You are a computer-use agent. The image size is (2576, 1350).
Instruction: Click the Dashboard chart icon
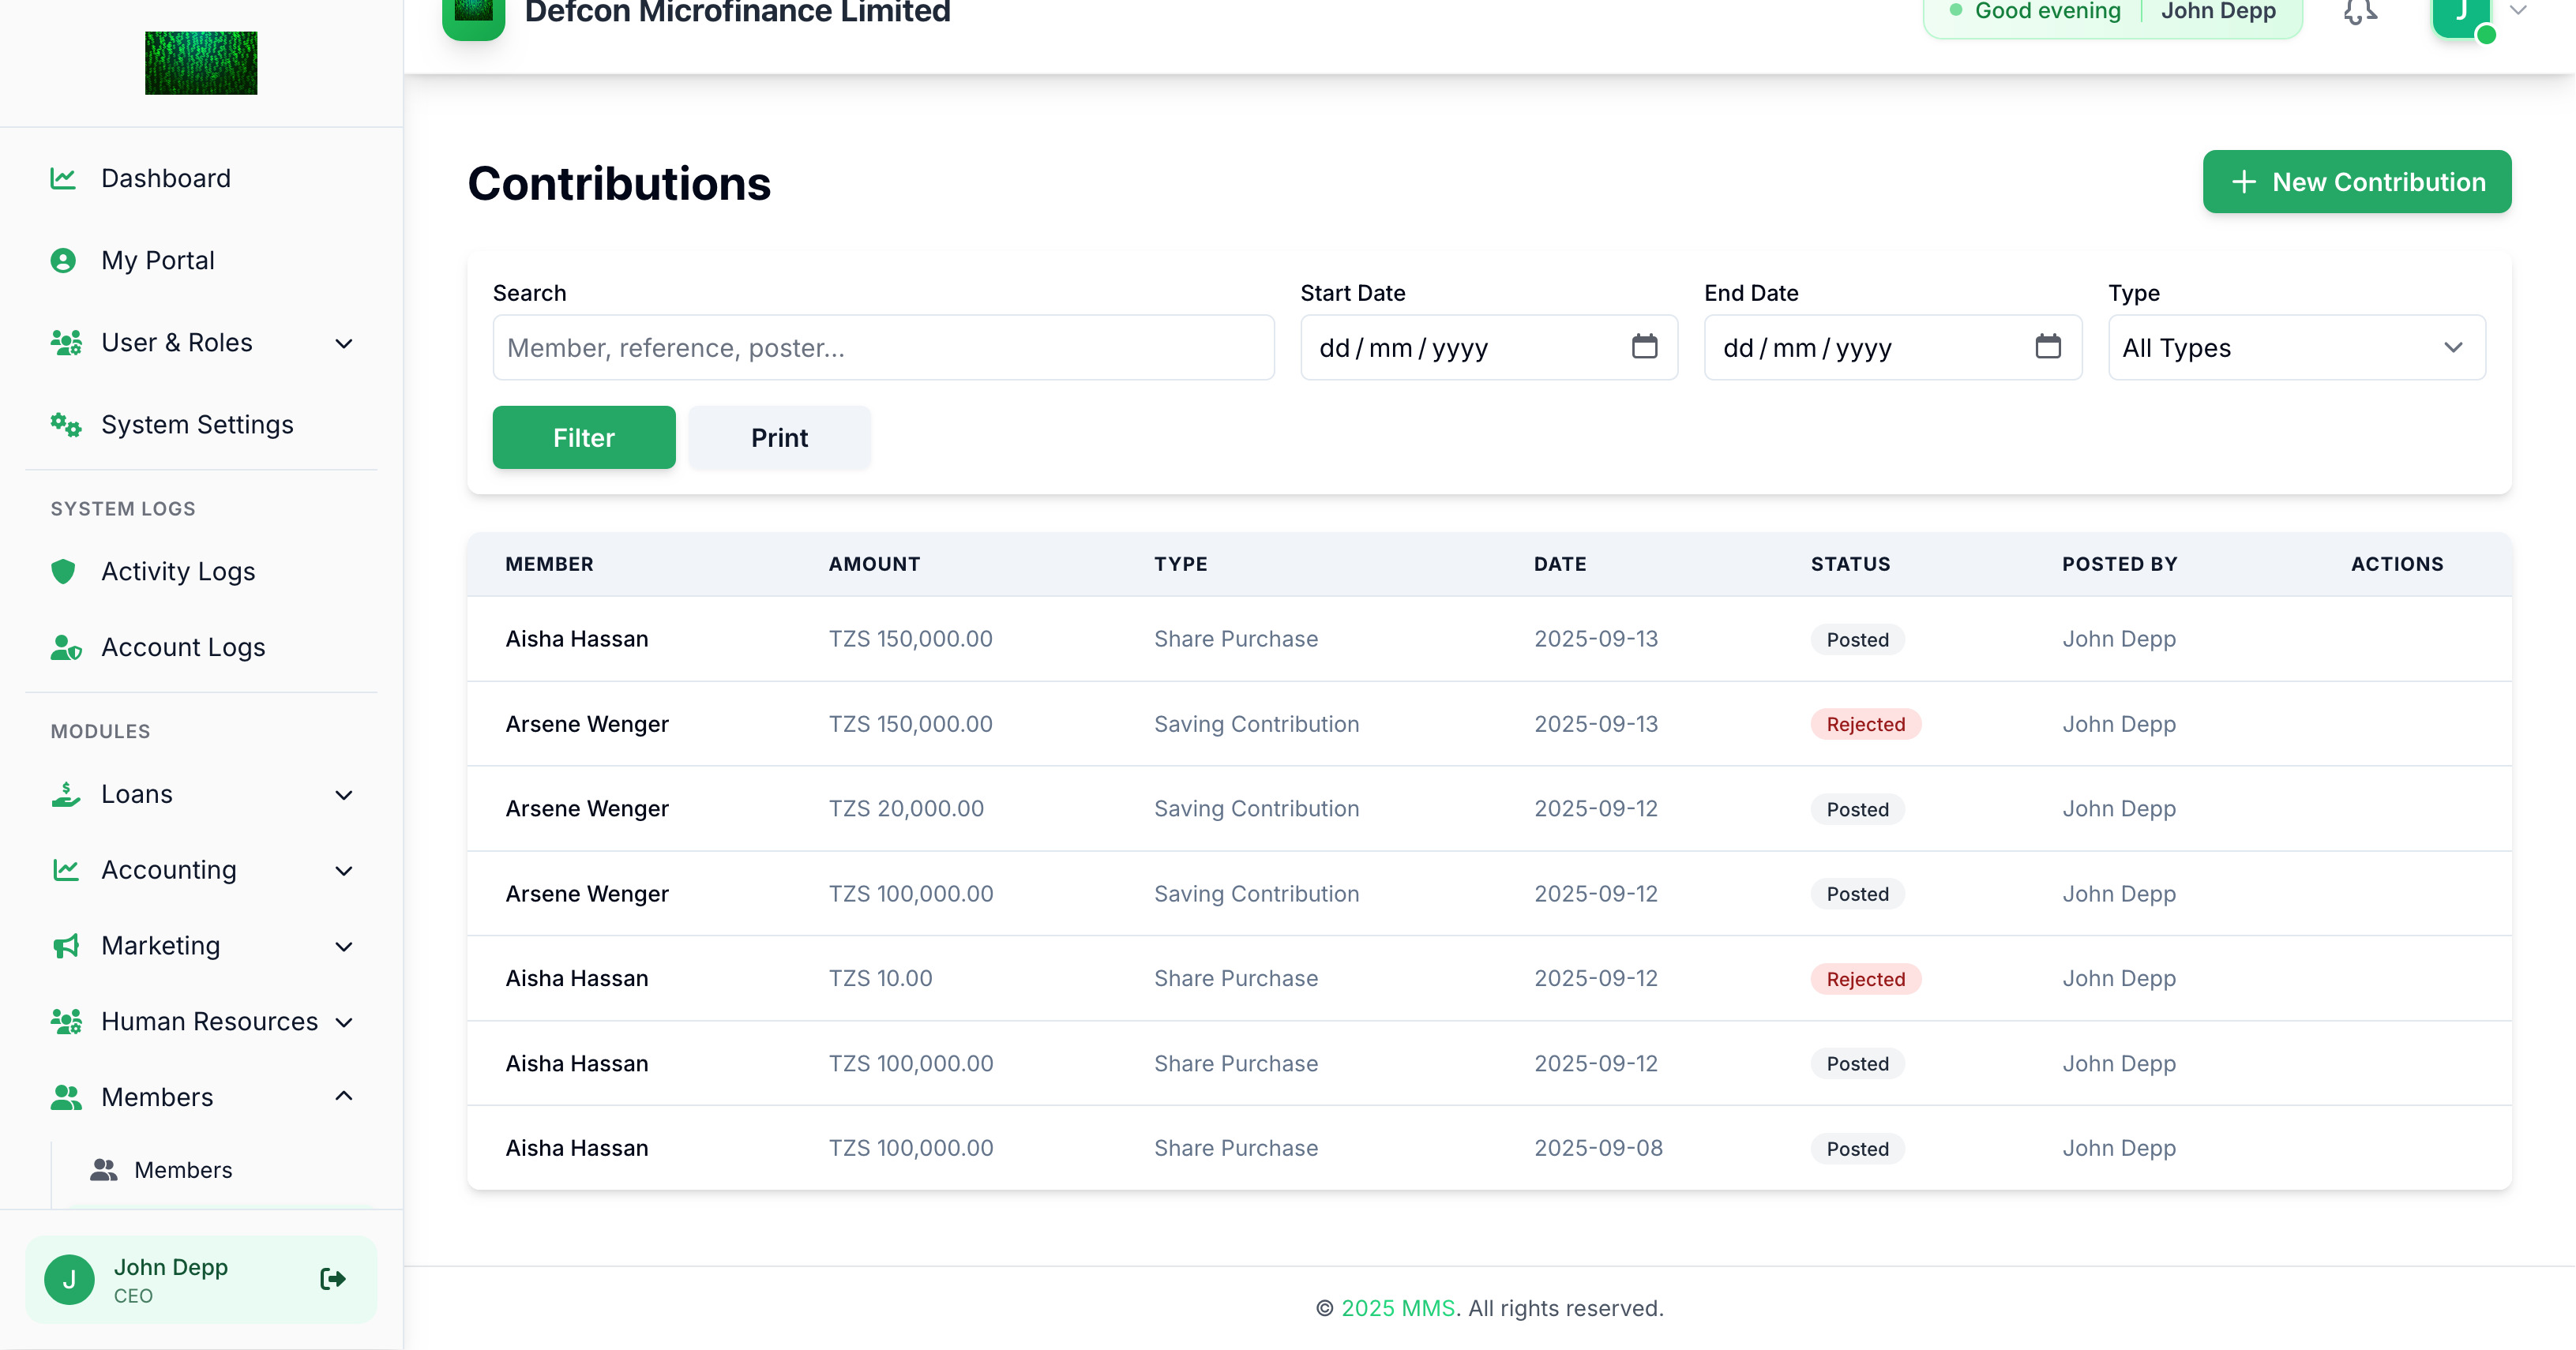(x=63, y=178)
